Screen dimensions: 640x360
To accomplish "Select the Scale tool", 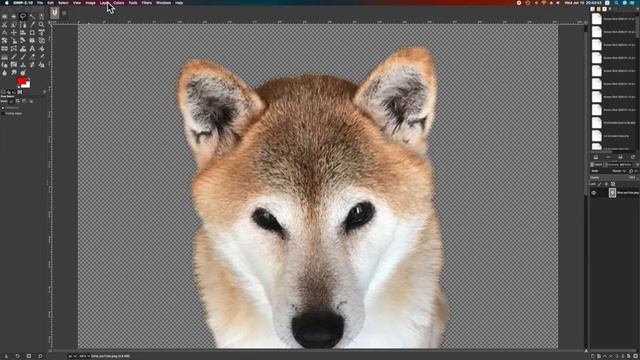I will click(x=13, y=40).
